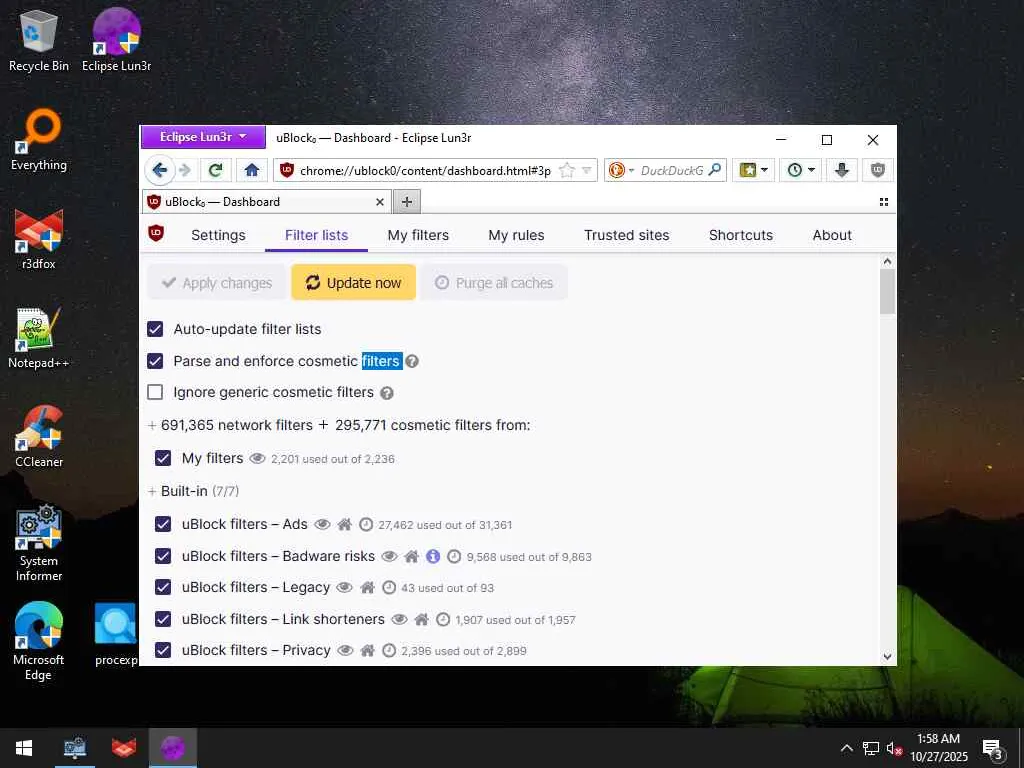Click the Update now button
The image size is (1024, 768).
click(x=353, y=283)
